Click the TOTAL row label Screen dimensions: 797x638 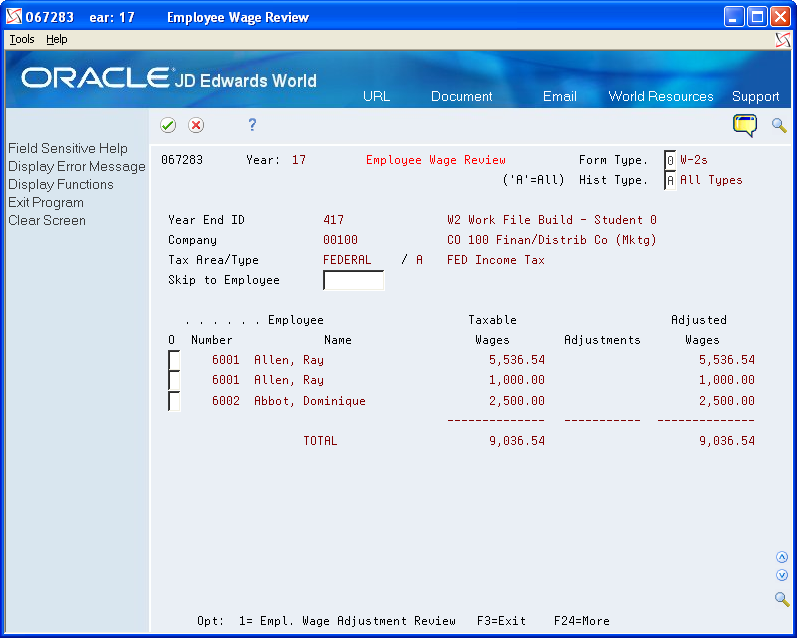320,441
